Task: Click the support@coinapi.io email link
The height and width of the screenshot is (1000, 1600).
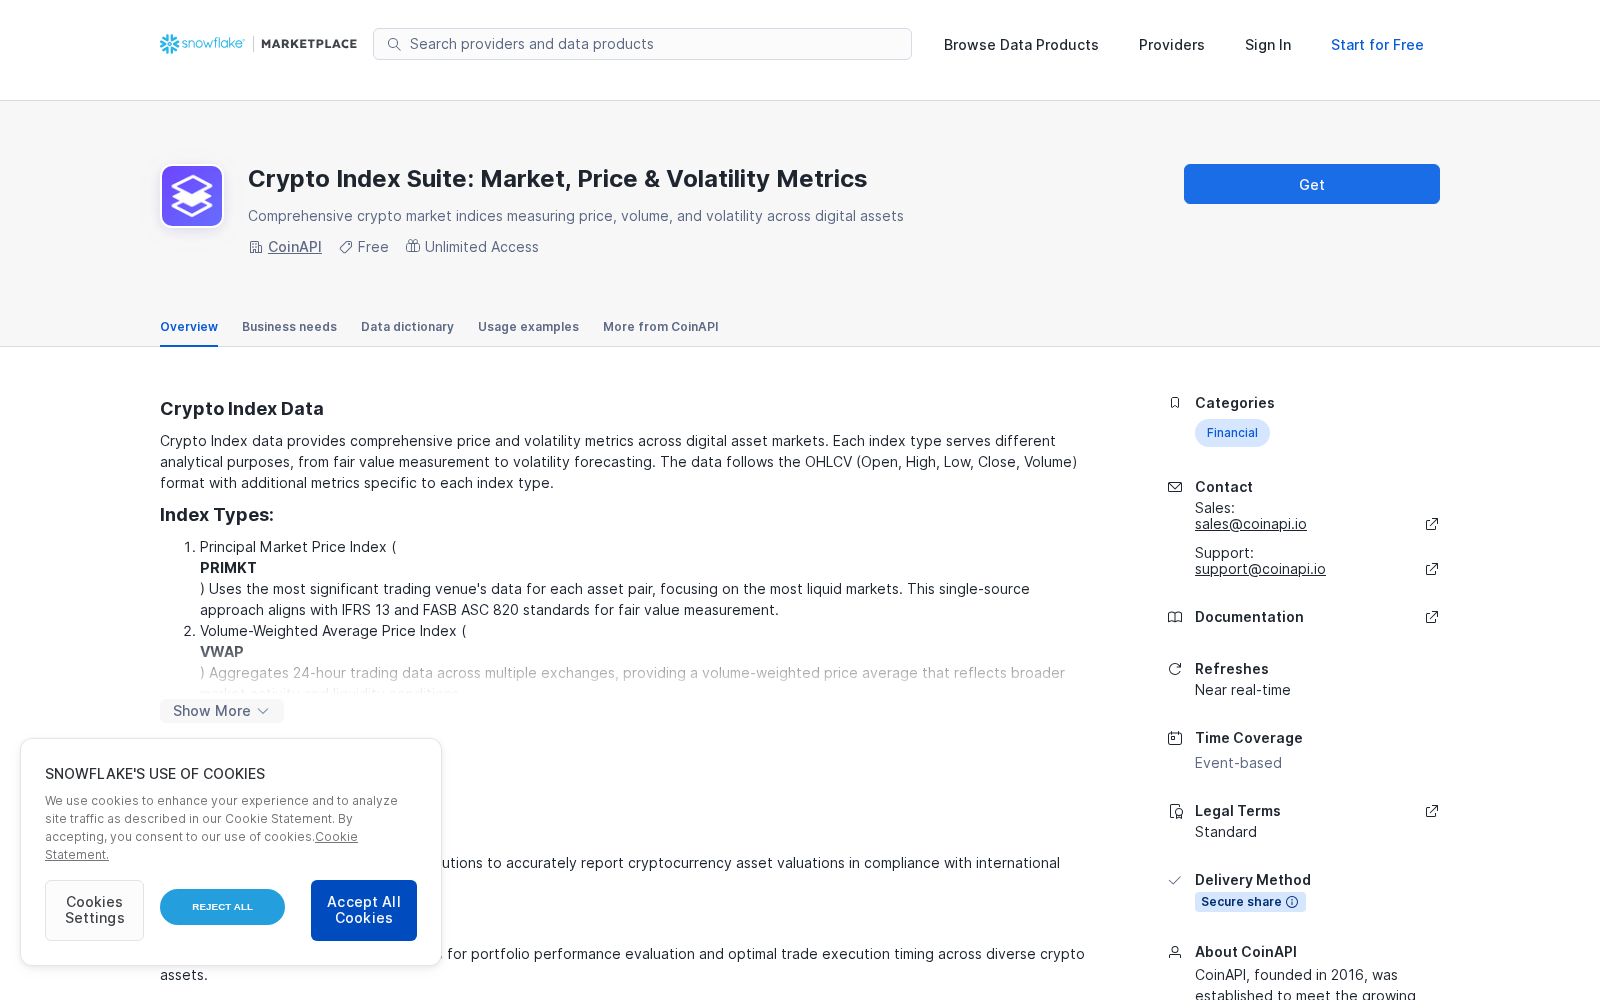Action: point(1260,569)
